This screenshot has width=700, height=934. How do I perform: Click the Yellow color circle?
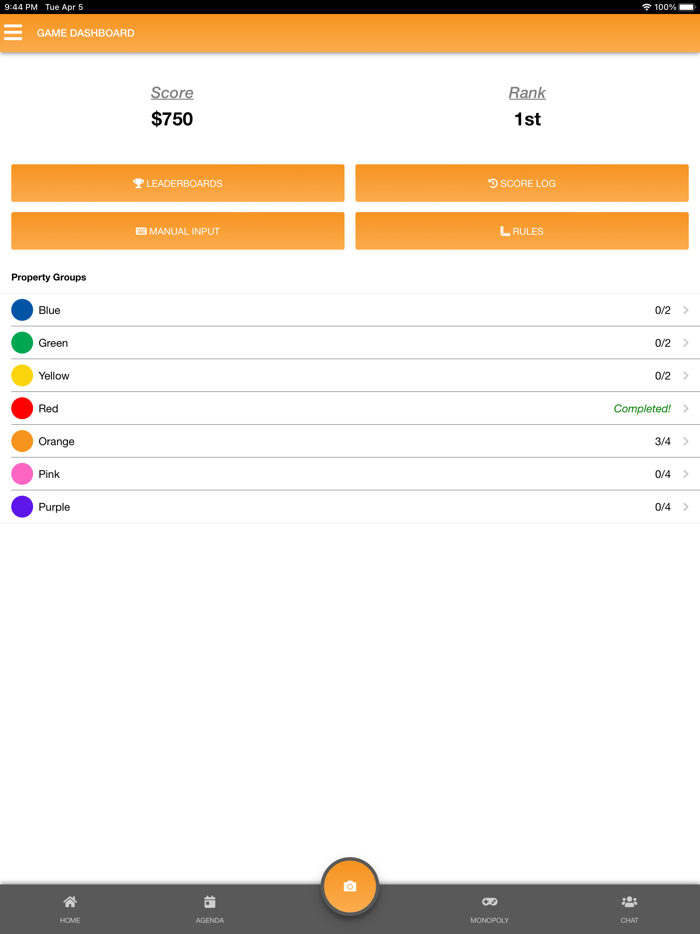22,376
